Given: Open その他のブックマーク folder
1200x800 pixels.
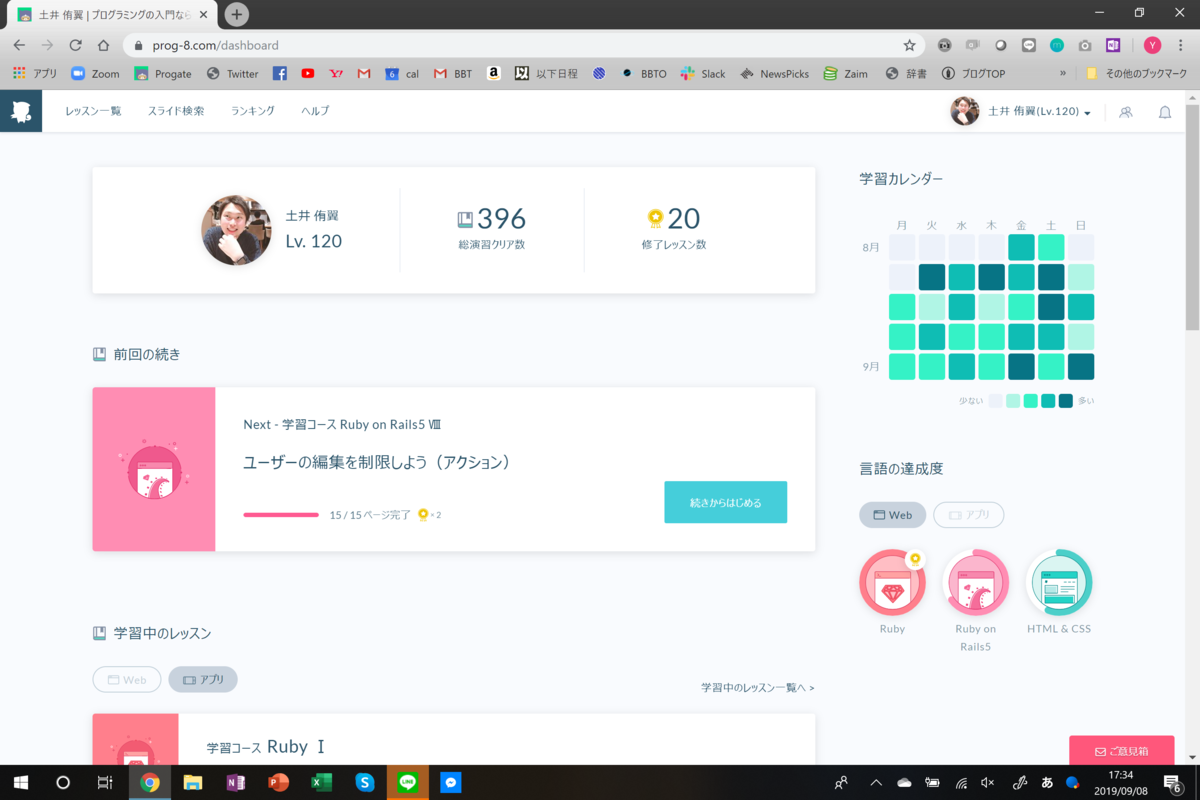Looking at the screenshot, I should pos(1137,74).
